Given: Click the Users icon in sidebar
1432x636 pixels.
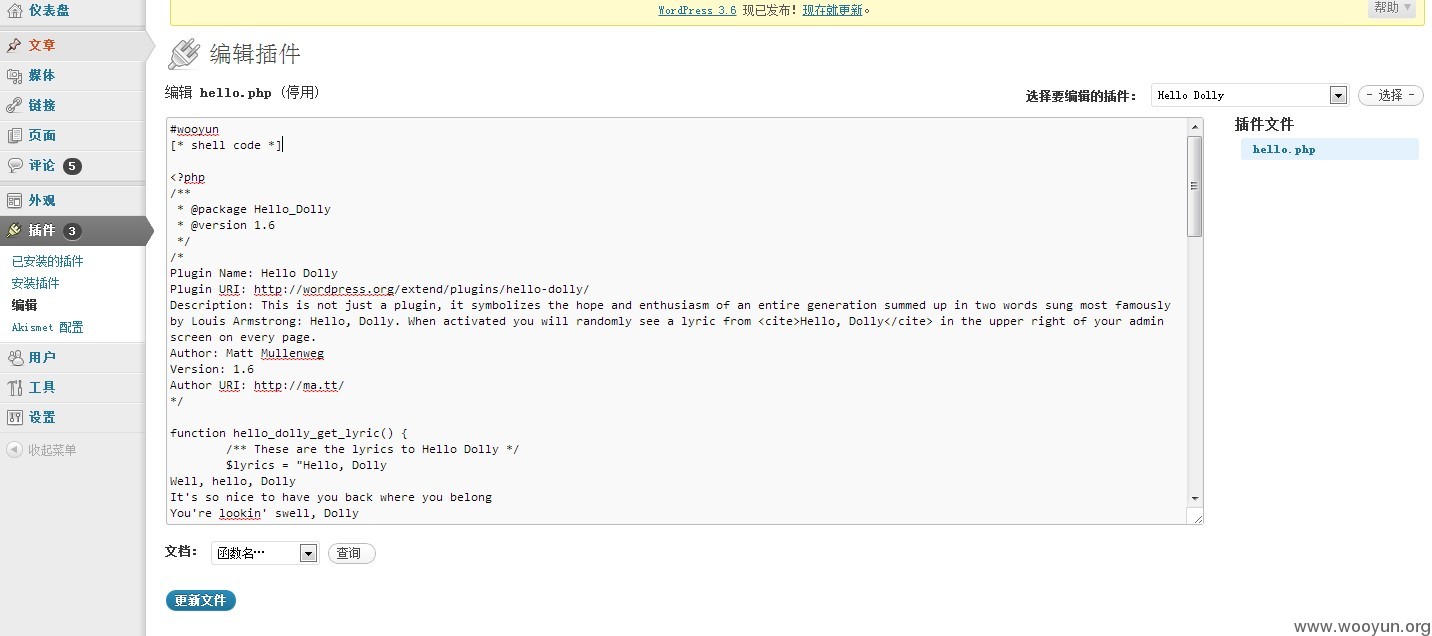Looking at the screenshot, I should click(14, 357).
